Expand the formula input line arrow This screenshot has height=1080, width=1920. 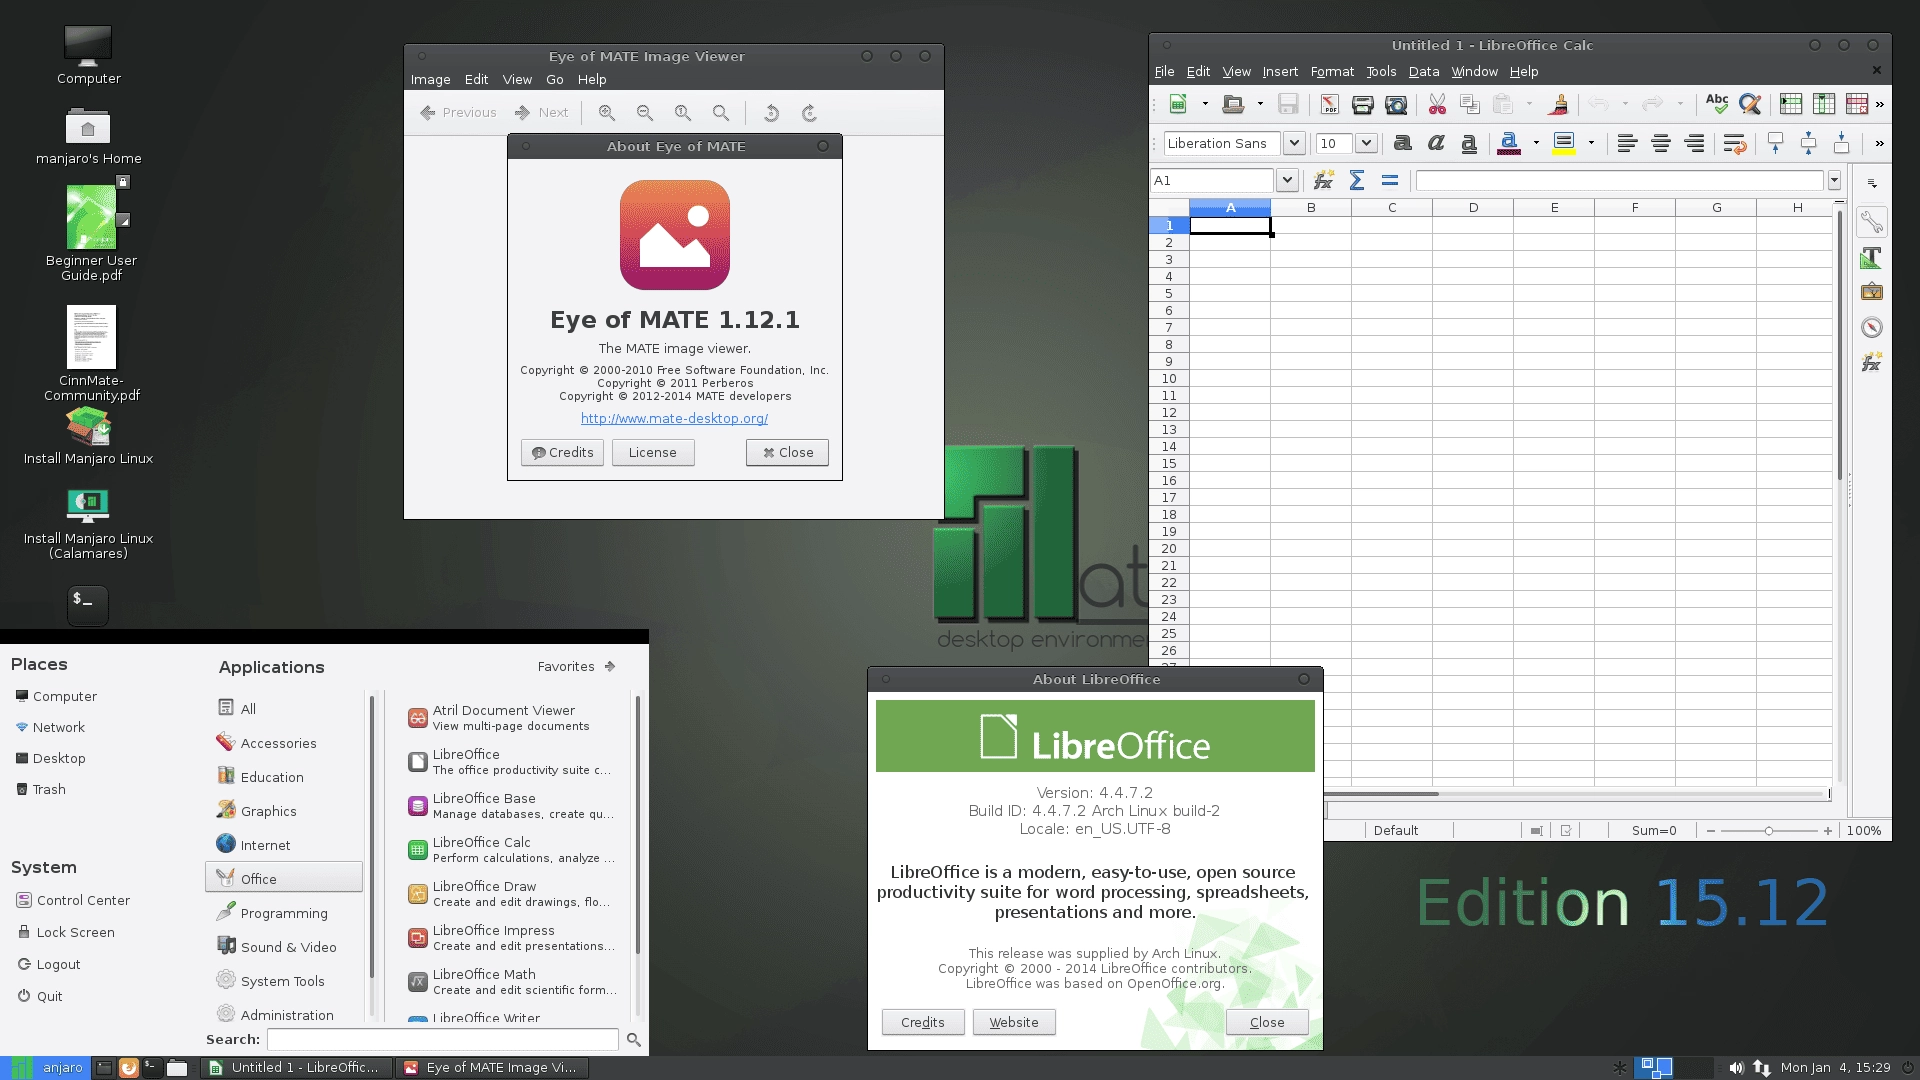pyautogui.click(x=1834, y=181)
